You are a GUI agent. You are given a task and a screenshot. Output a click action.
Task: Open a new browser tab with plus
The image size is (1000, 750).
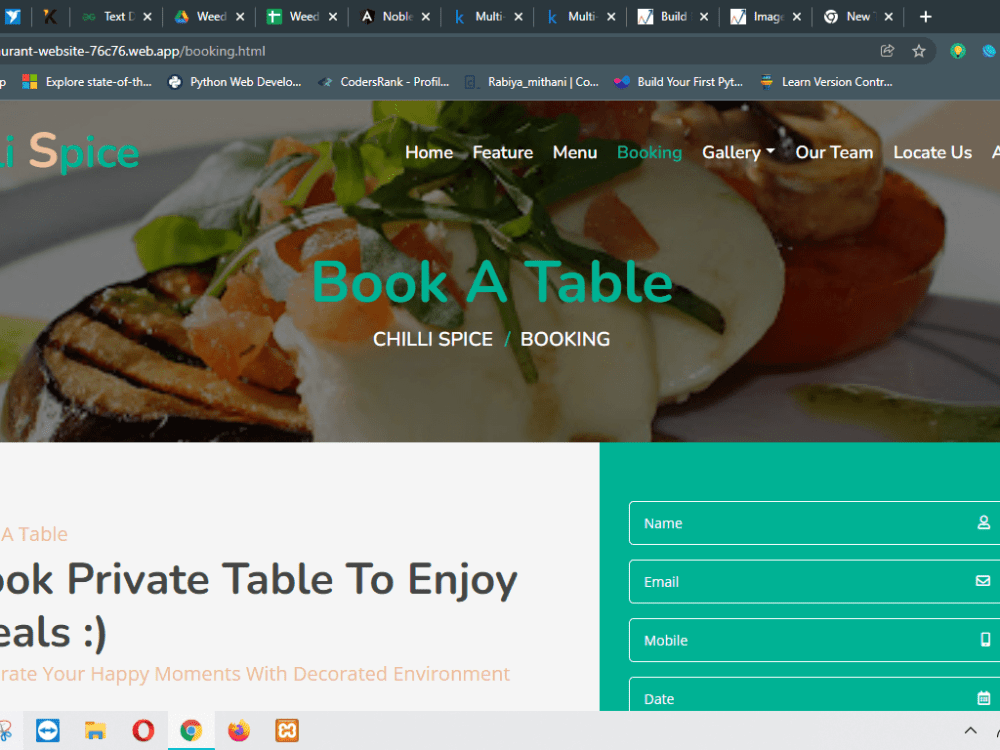pos(925,17)
